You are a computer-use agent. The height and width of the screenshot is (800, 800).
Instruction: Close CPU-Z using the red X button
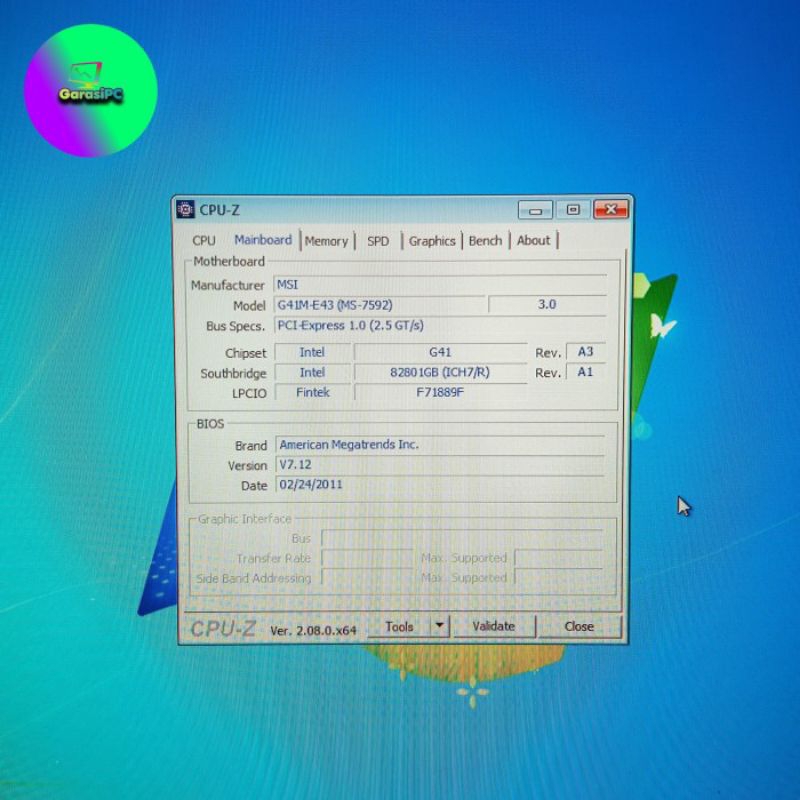tap(611, 210)
